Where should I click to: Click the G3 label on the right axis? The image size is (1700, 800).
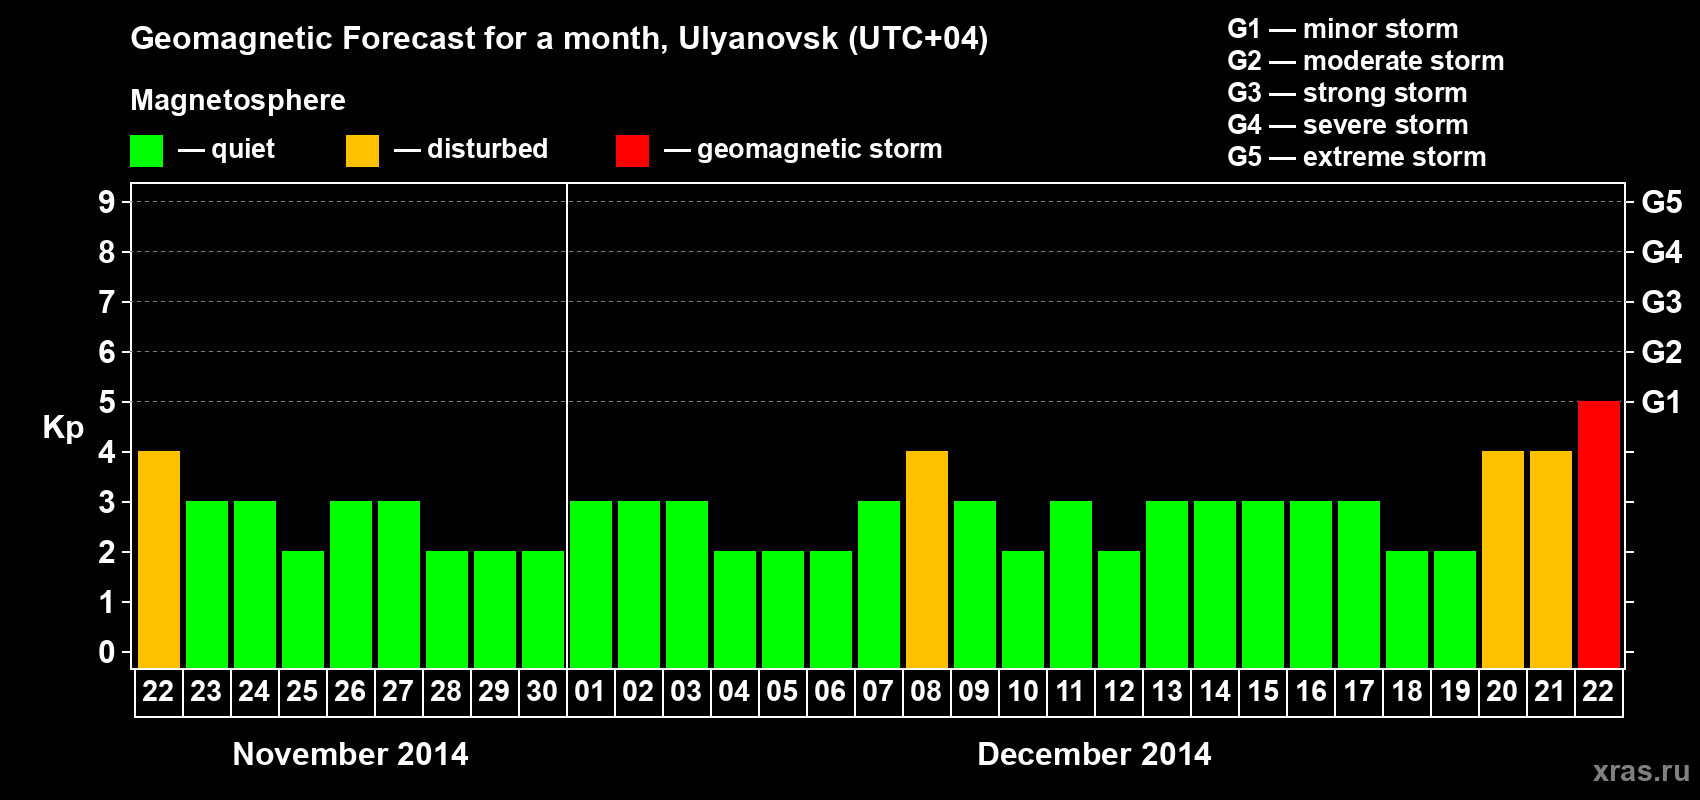1661,303
